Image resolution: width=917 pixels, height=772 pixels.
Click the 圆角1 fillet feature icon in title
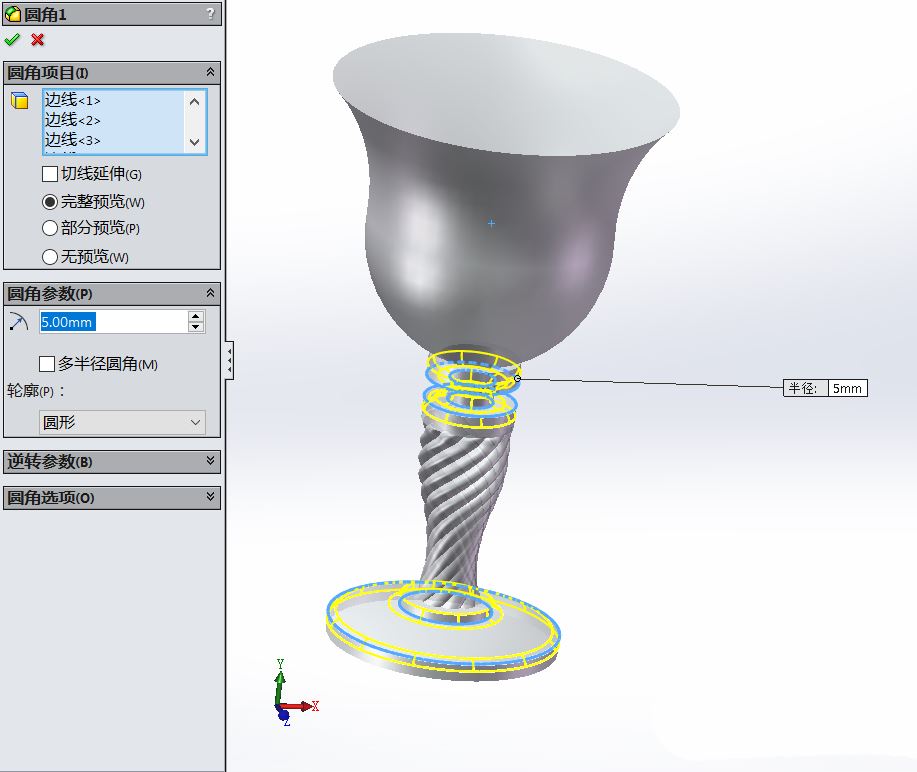(13, 14)
